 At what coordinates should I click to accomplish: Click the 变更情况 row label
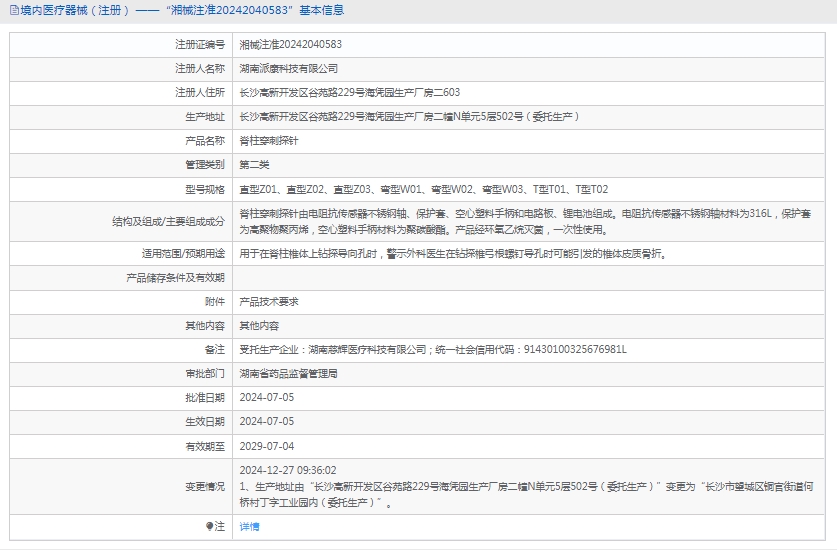[204, 487]
